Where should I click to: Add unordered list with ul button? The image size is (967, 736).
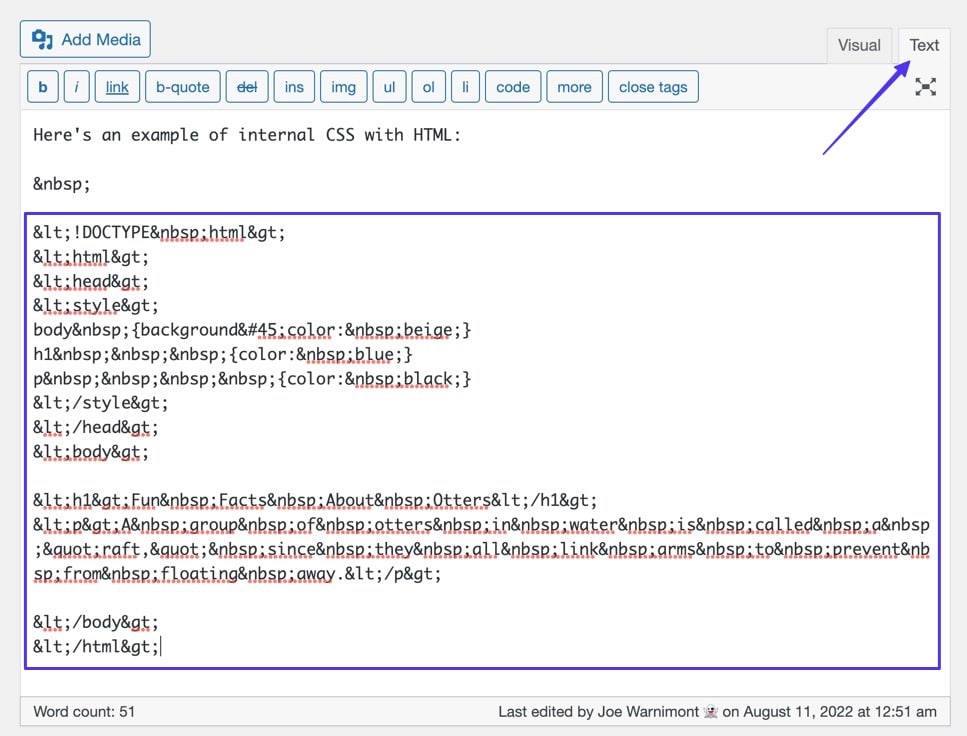click(x=389, y=87)
